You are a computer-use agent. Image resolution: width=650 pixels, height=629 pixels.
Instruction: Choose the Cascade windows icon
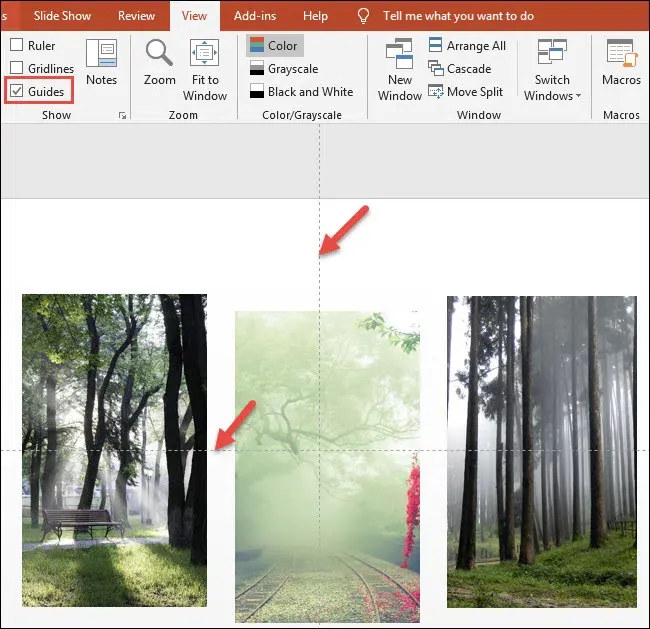coord(435,68)
